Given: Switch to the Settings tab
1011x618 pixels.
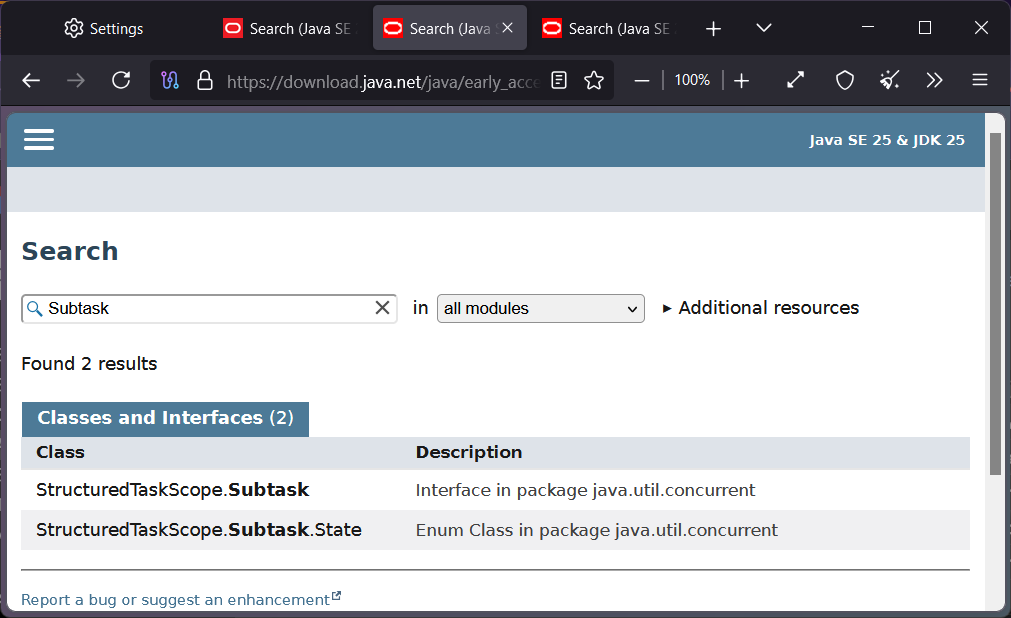Looking at the screenshot, I should click(x=104, y=29).
